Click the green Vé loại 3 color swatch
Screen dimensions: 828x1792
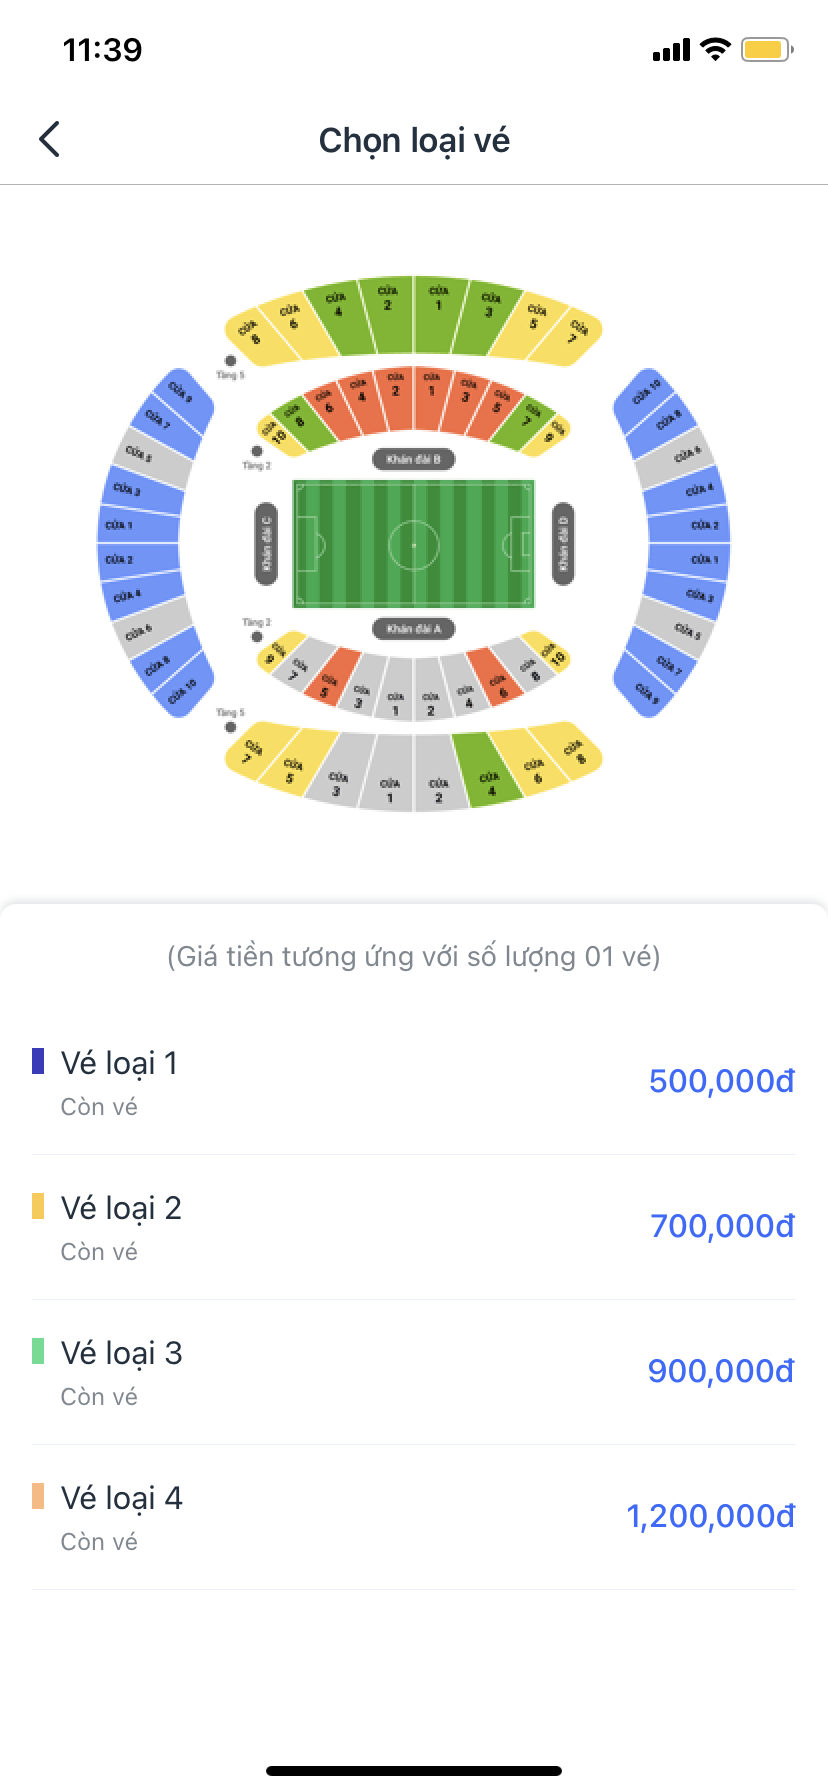38,1351
